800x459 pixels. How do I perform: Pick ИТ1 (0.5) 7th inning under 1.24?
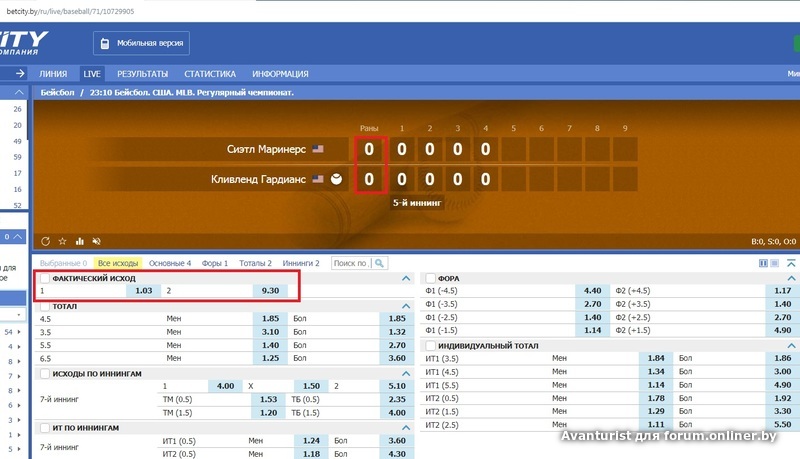(311, 441)
